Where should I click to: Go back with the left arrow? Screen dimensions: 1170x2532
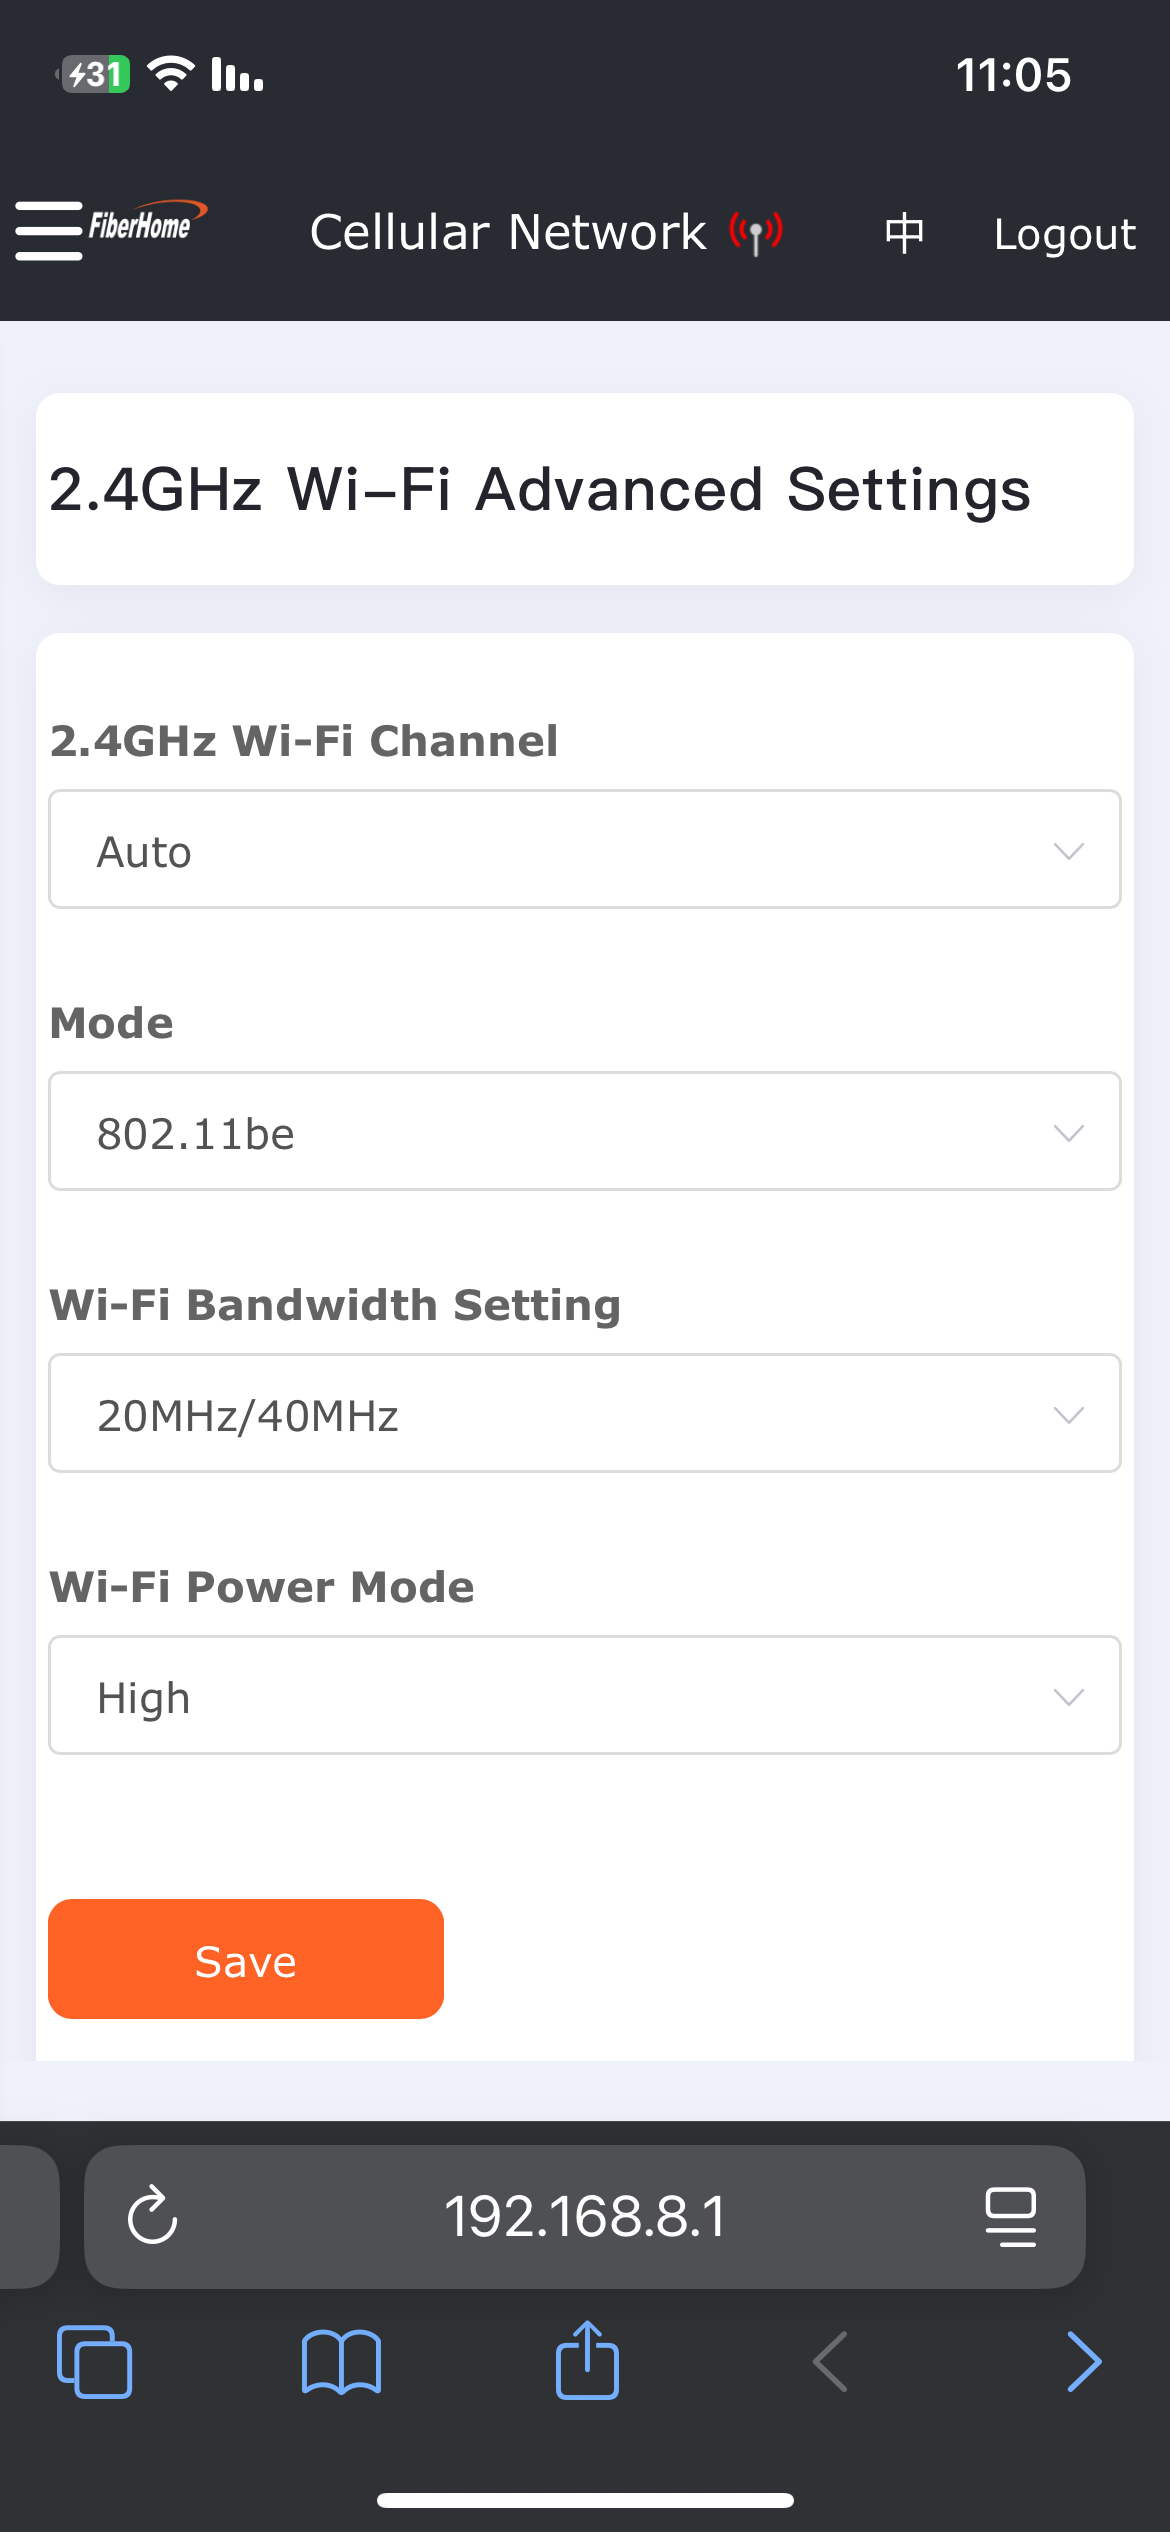click(831, 2362)
